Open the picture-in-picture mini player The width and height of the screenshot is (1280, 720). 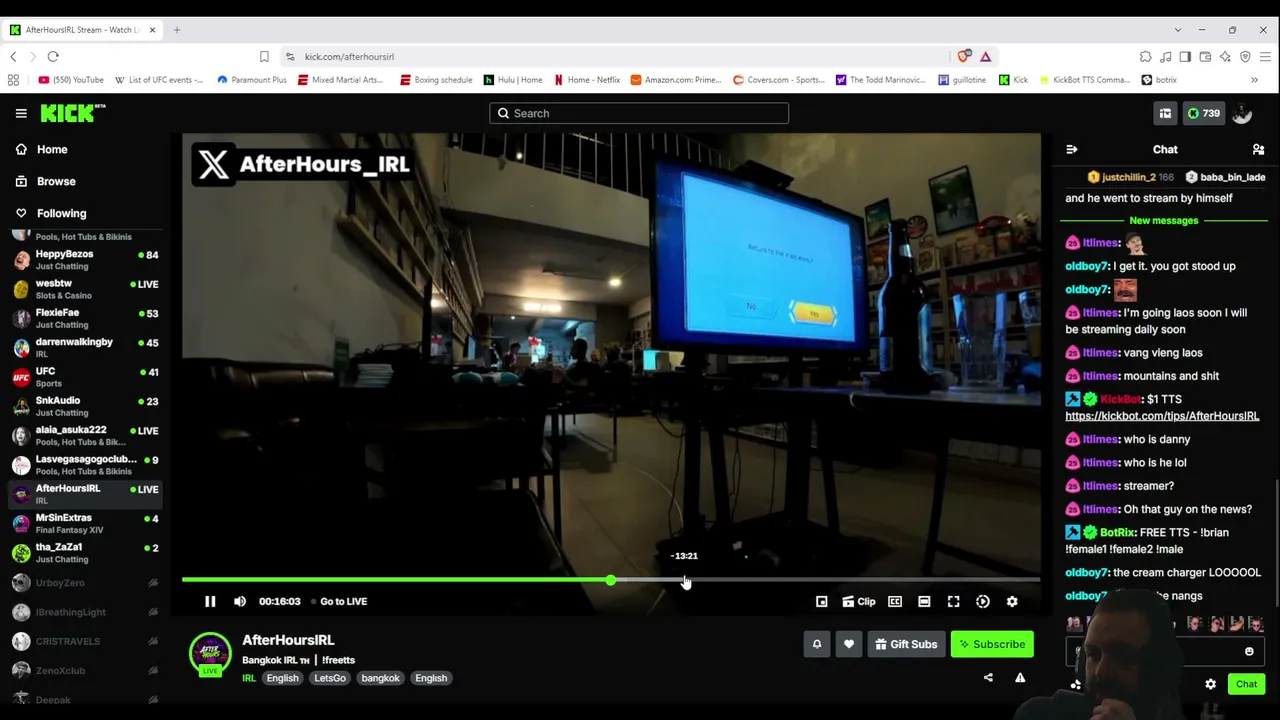click(x=822, y=601)
